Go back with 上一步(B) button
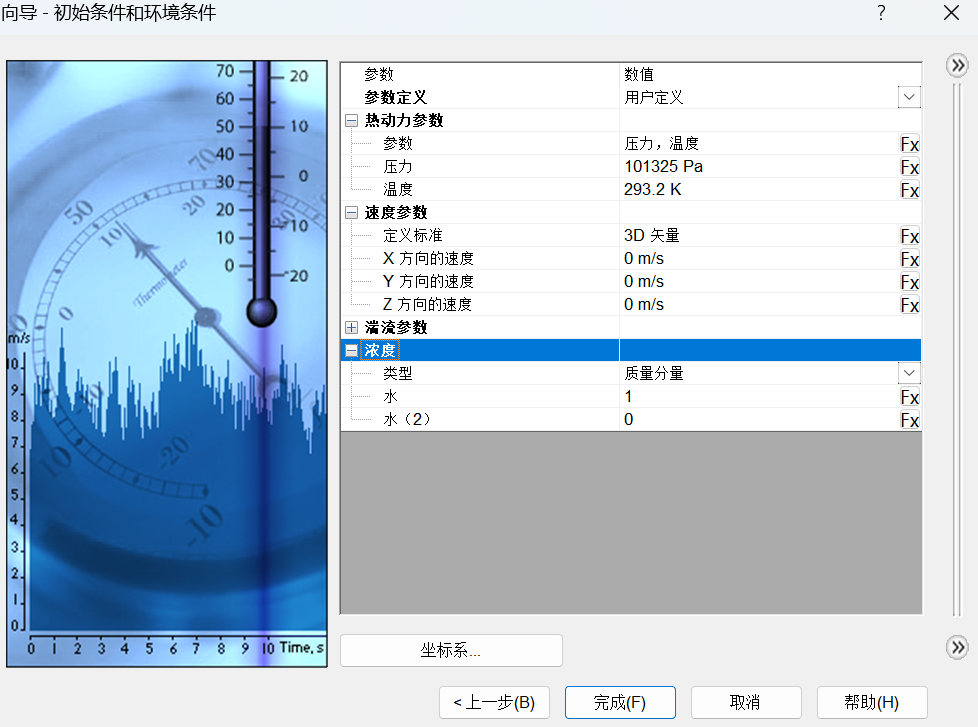This screenshot has height=727, width=978. [x=494, y=702]
